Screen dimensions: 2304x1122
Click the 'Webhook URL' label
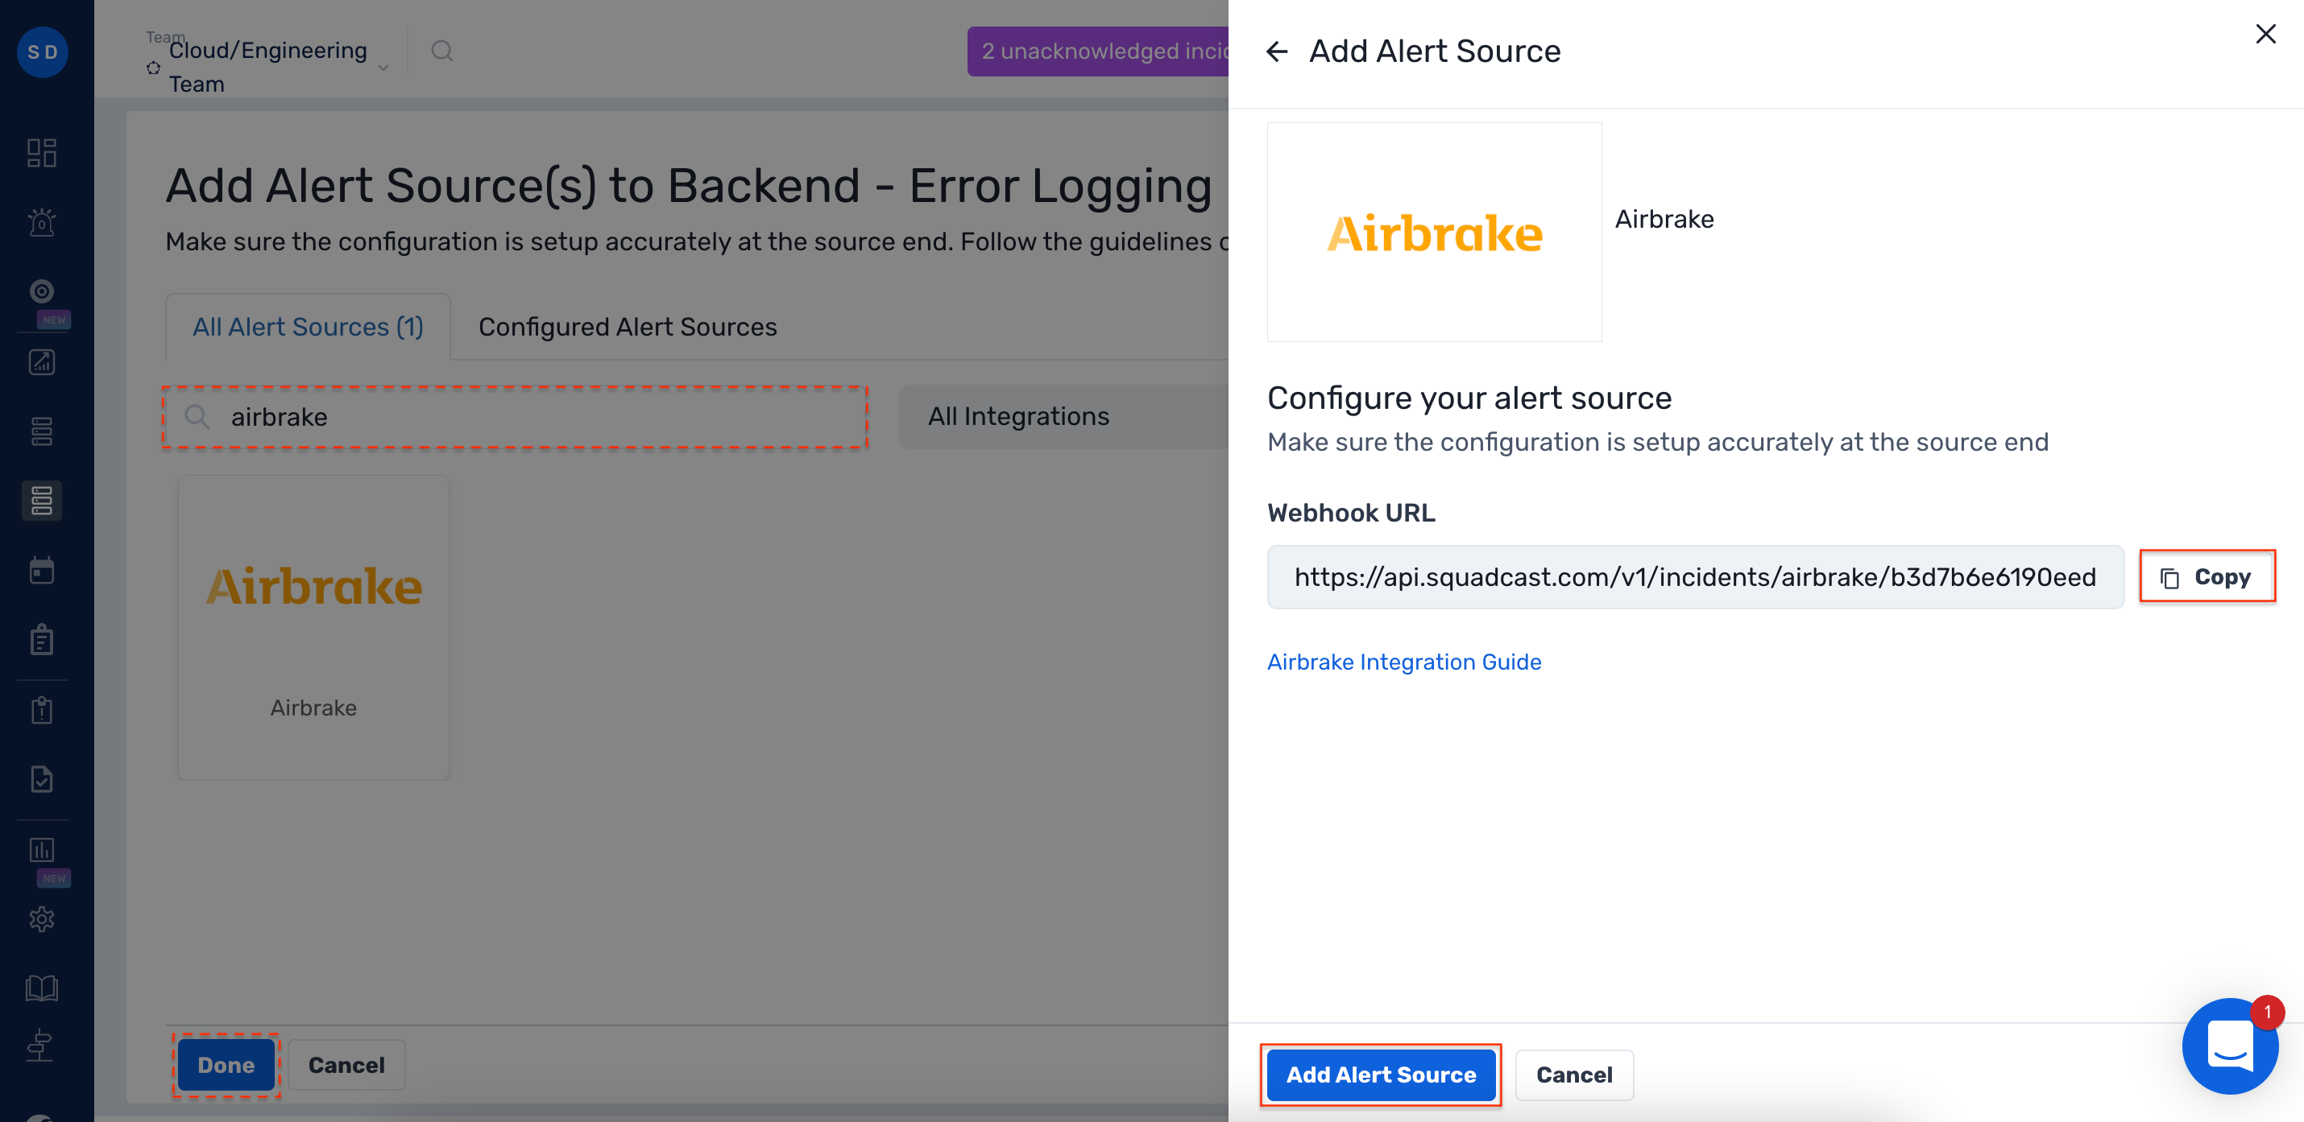point(1351,513)
